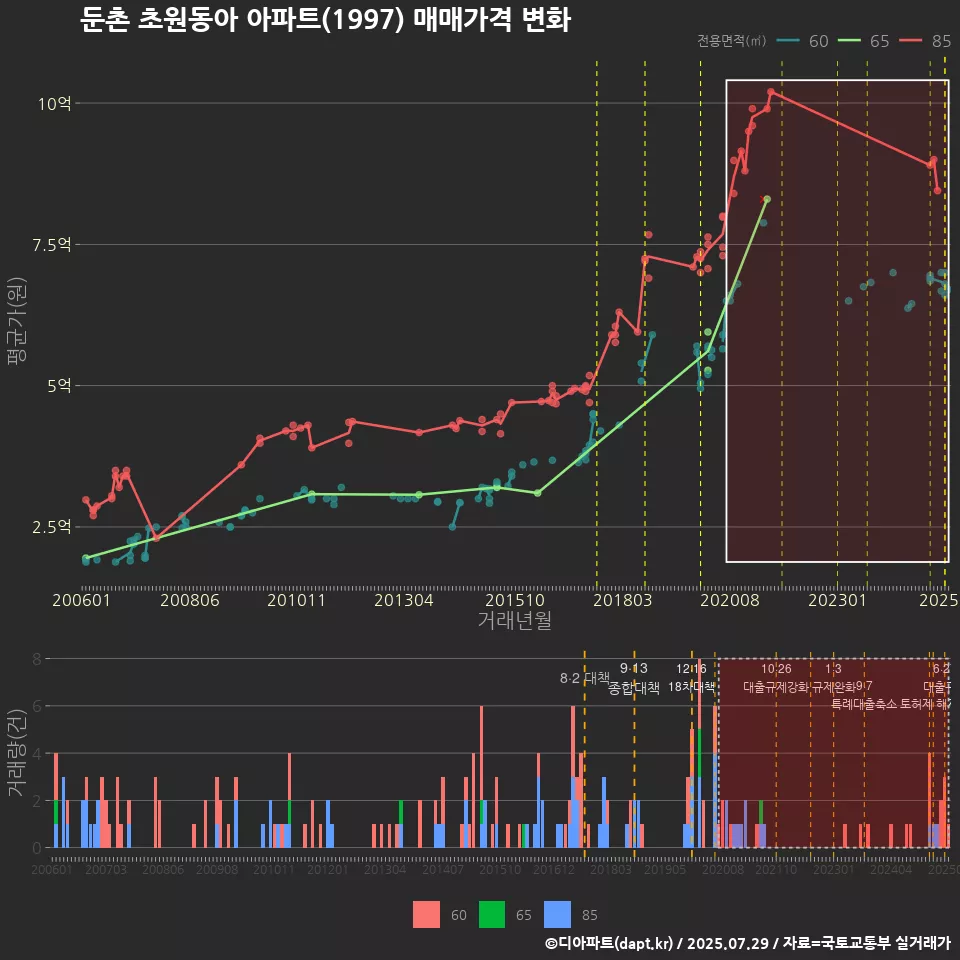Image resolution: width=960 pixels, height=960 pixels.
Task: Click the 6 label on volume chart y-axis
Action: click(x=37, y=707)
